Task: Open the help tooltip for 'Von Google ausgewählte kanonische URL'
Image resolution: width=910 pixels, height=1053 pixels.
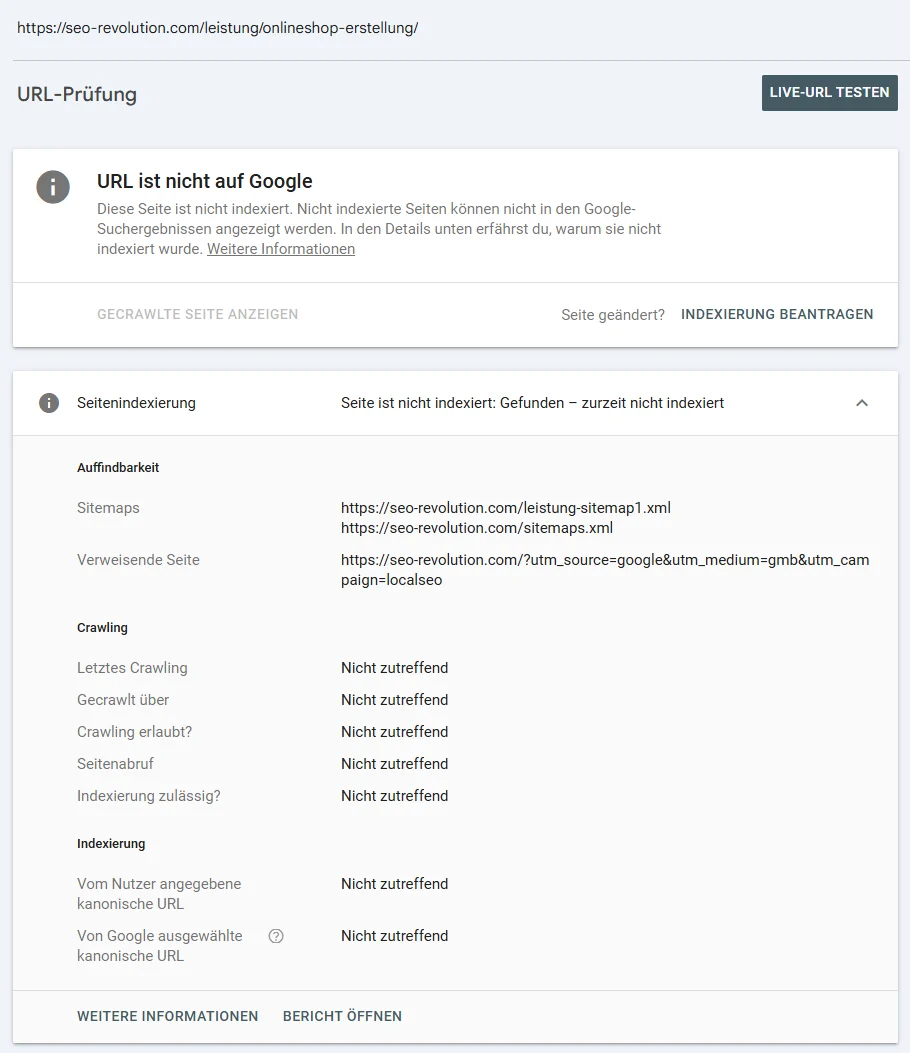Action: [275, 936]
